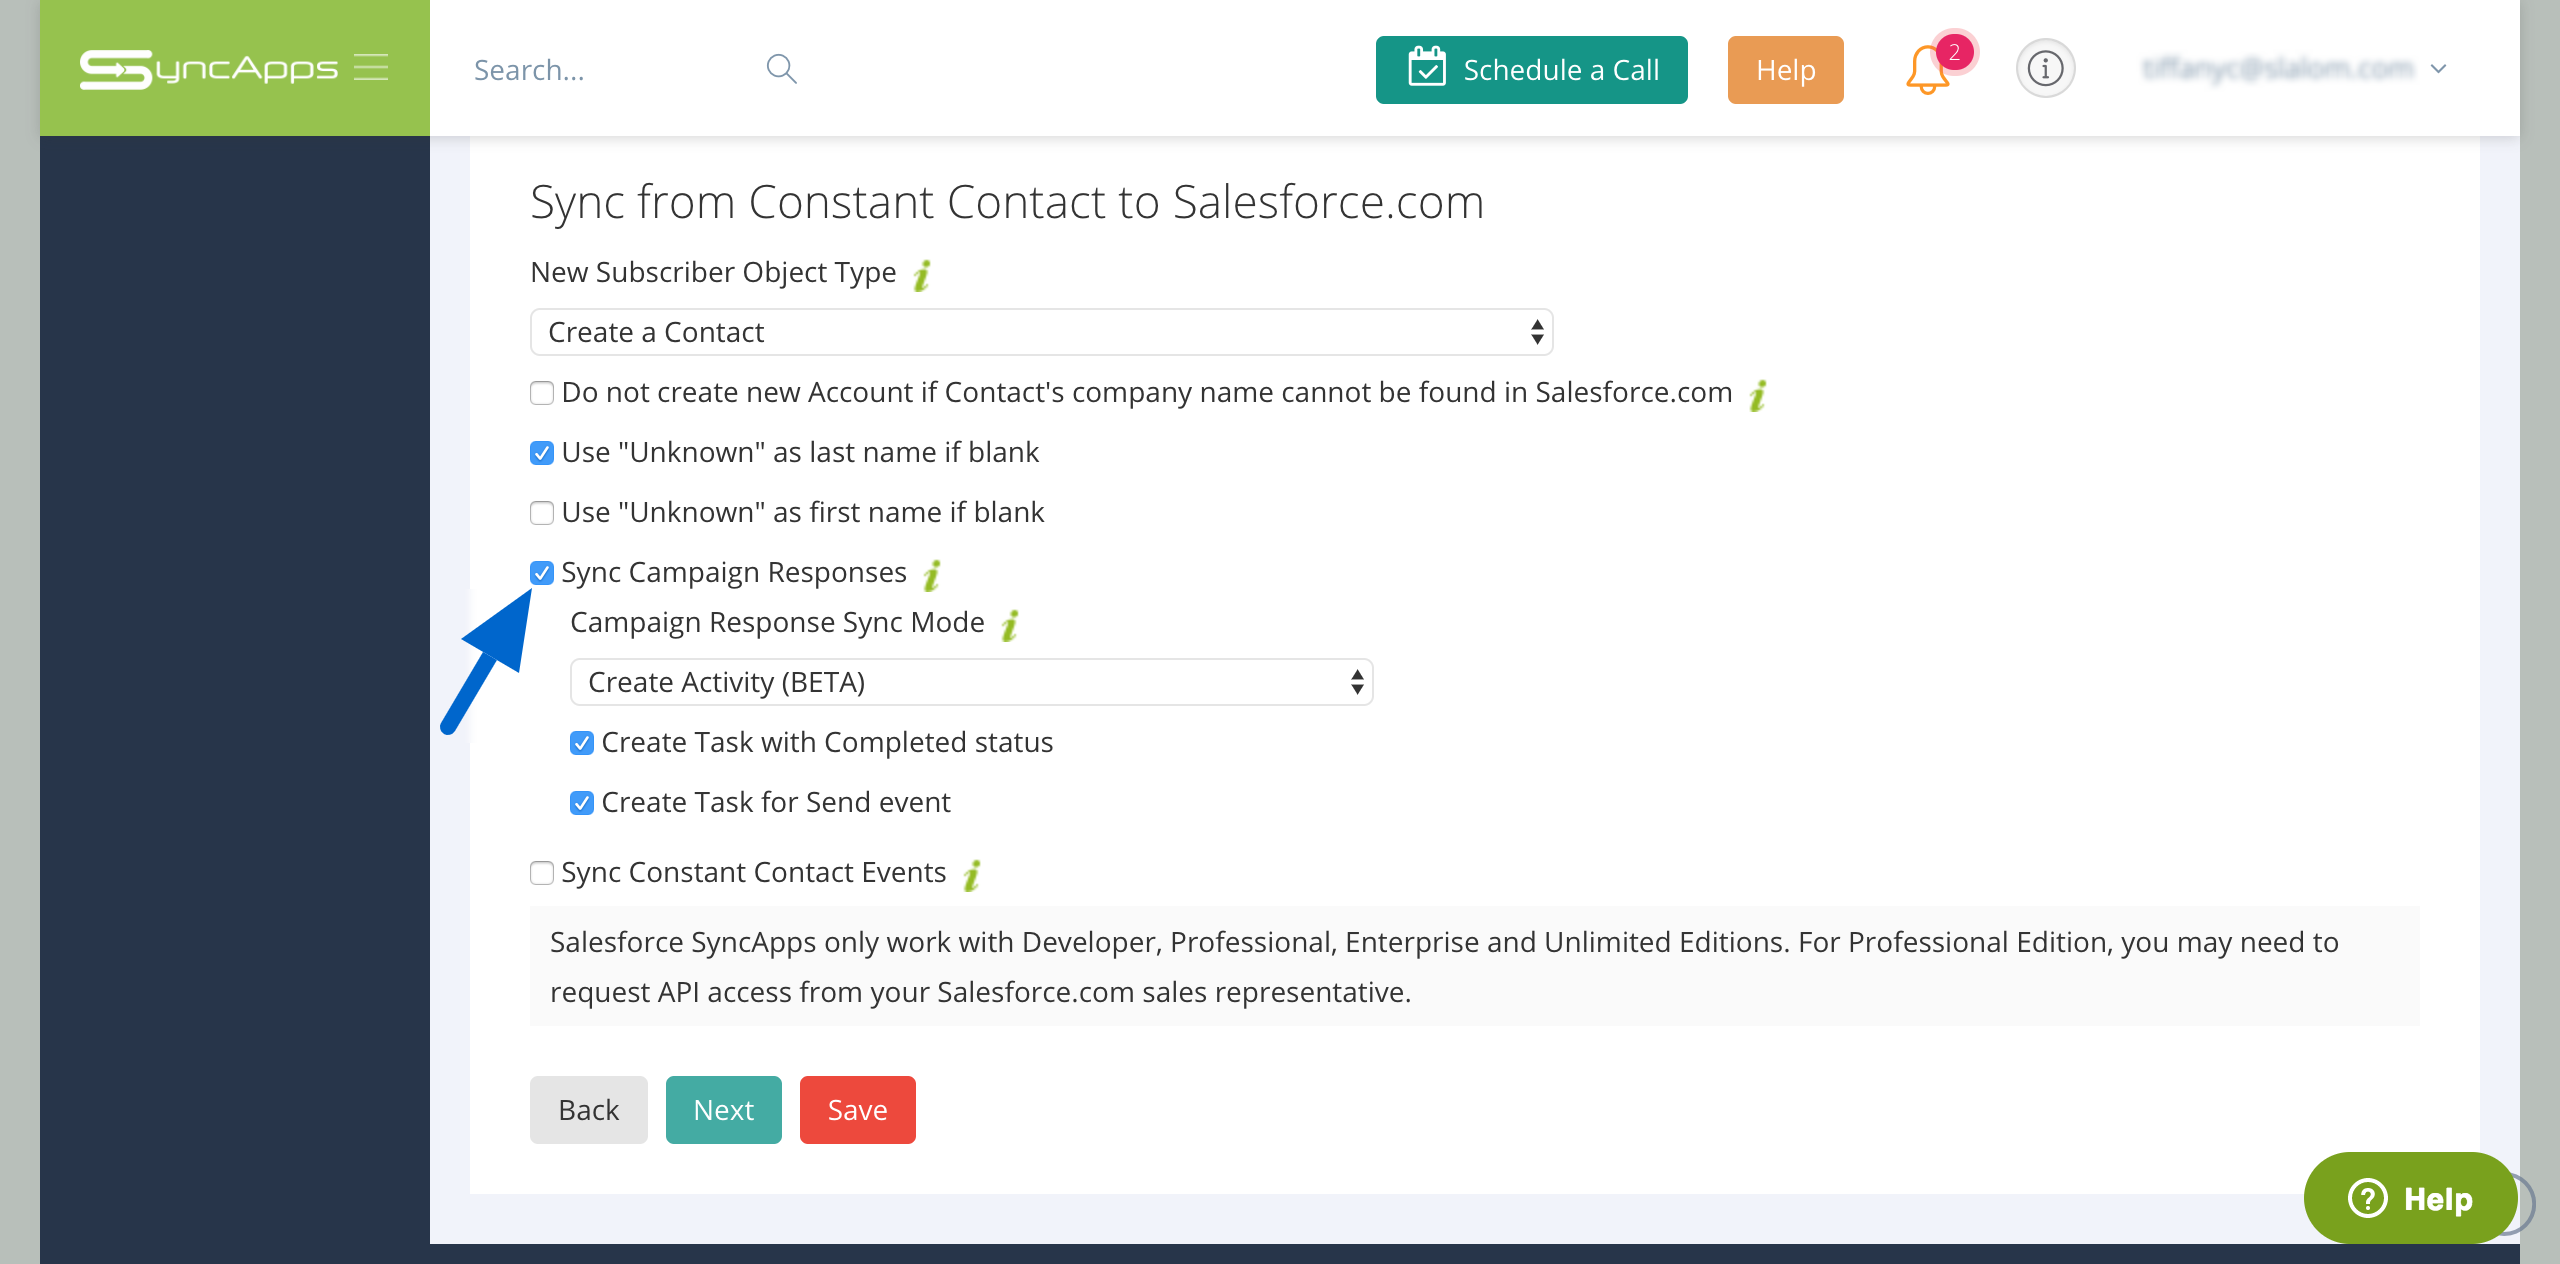Click the orange Help button
This screenshot has width=2560, height=1264.
pos(1785,70)
